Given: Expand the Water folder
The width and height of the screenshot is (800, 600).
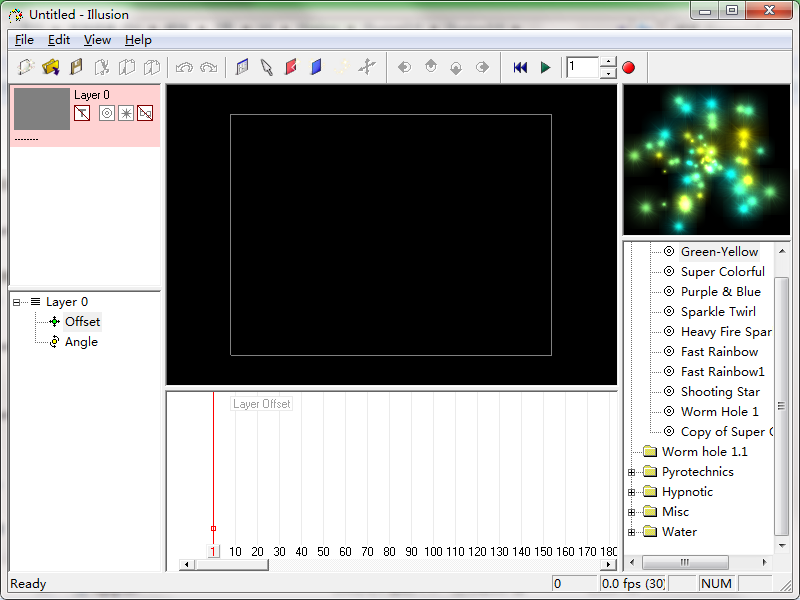Looking at the screenshot, I should [632, 532].
